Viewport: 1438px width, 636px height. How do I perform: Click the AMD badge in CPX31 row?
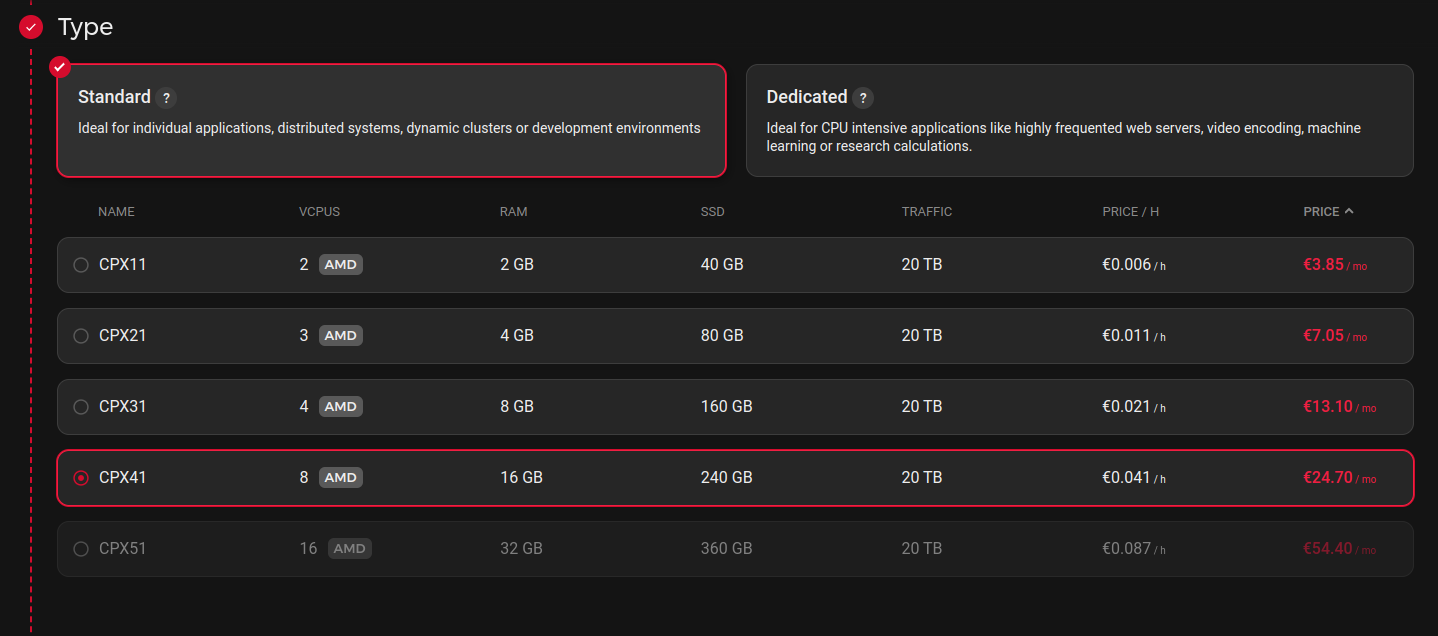tap(340, 407)
